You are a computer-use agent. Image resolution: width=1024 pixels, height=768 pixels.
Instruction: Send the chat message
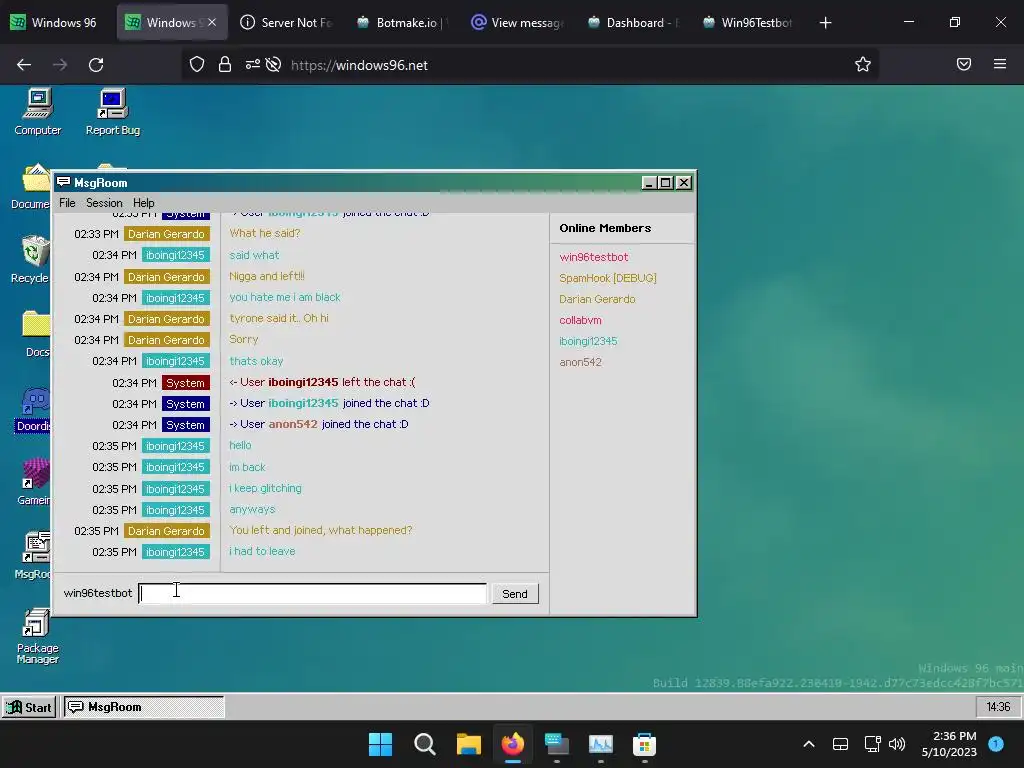[515, 594]
